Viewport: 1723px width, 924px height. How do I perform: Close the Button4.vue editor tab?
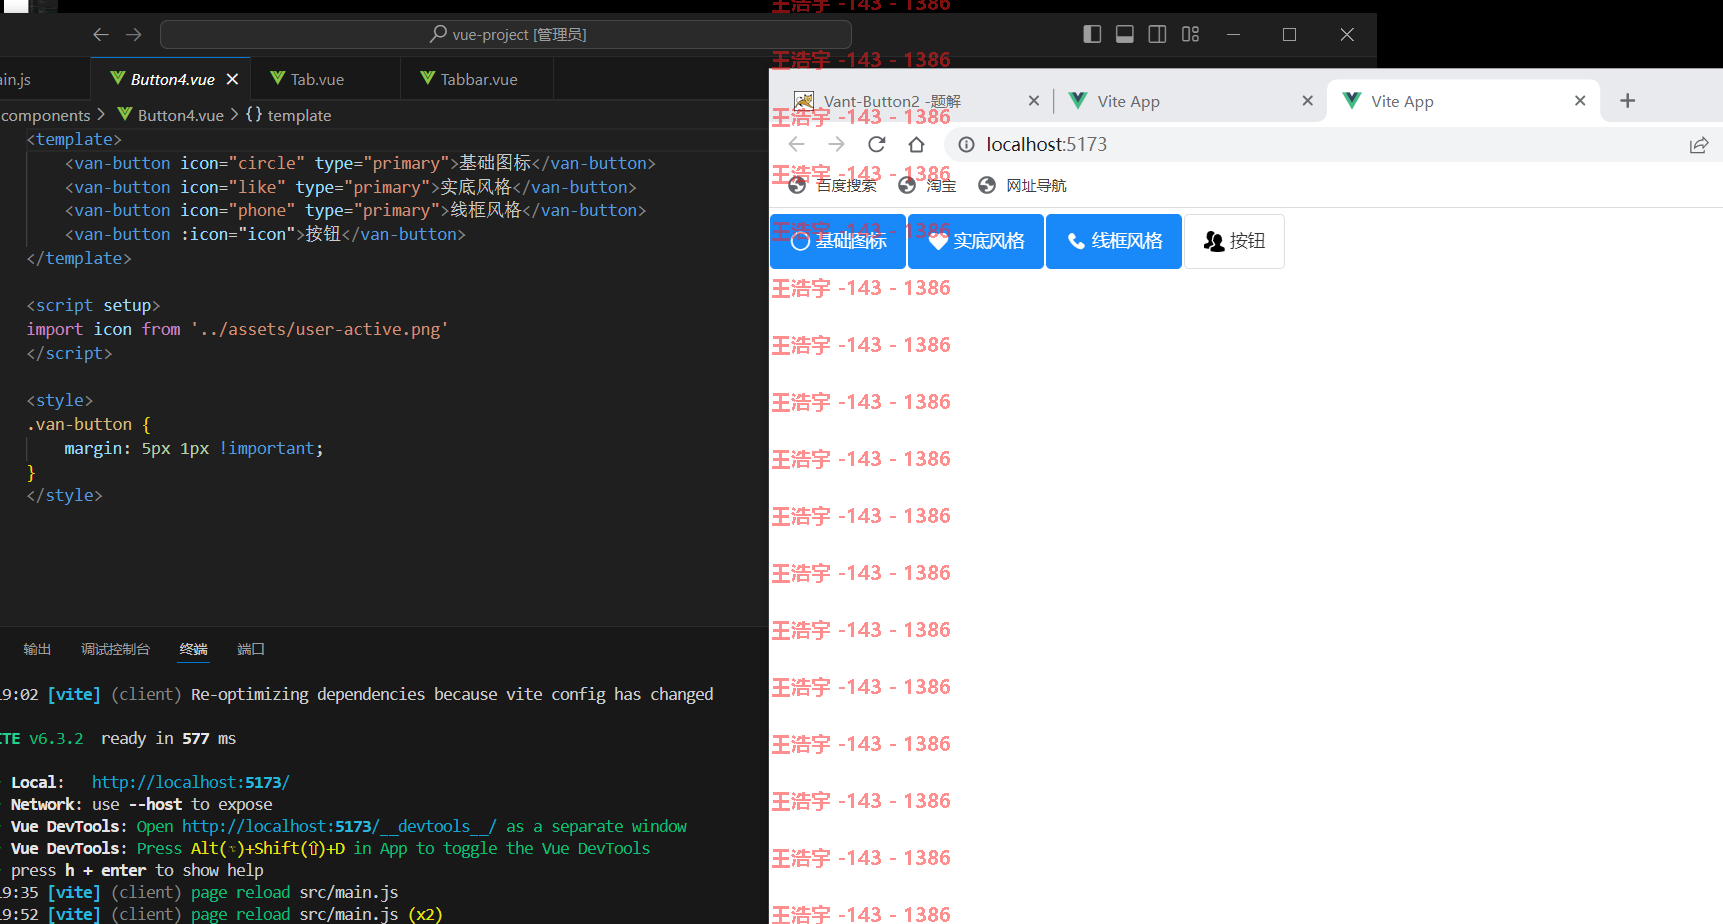pyautogui.click(x=232, y=79)
